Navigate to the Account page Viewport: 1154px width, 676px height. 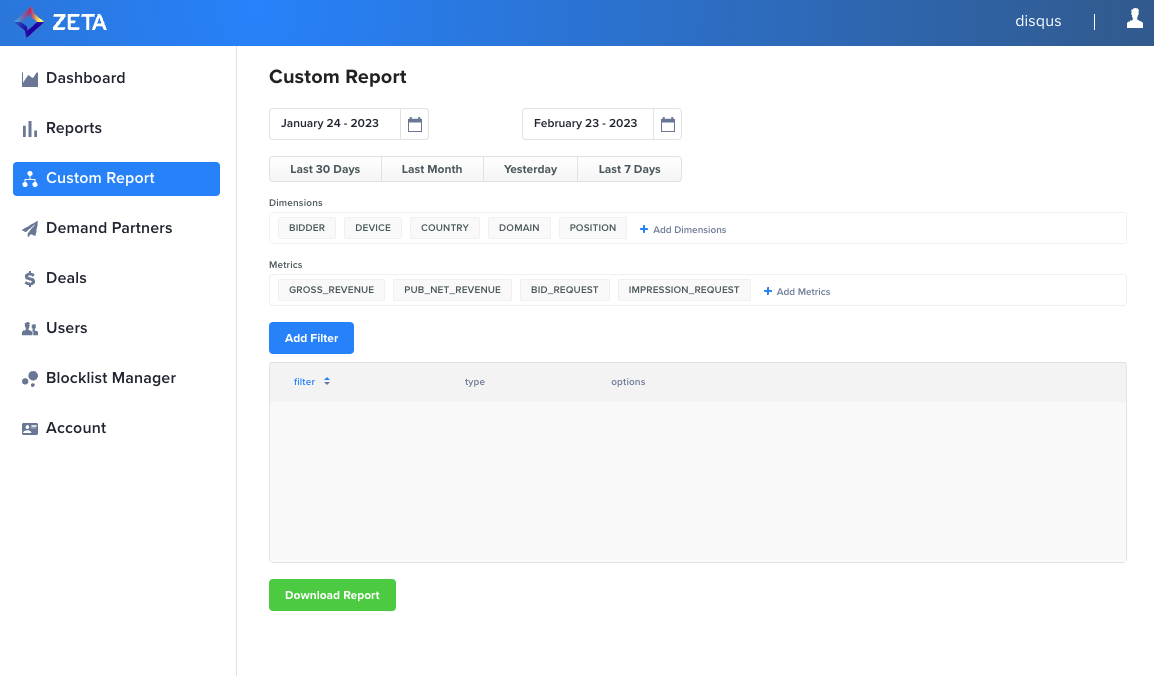[75, 428]
